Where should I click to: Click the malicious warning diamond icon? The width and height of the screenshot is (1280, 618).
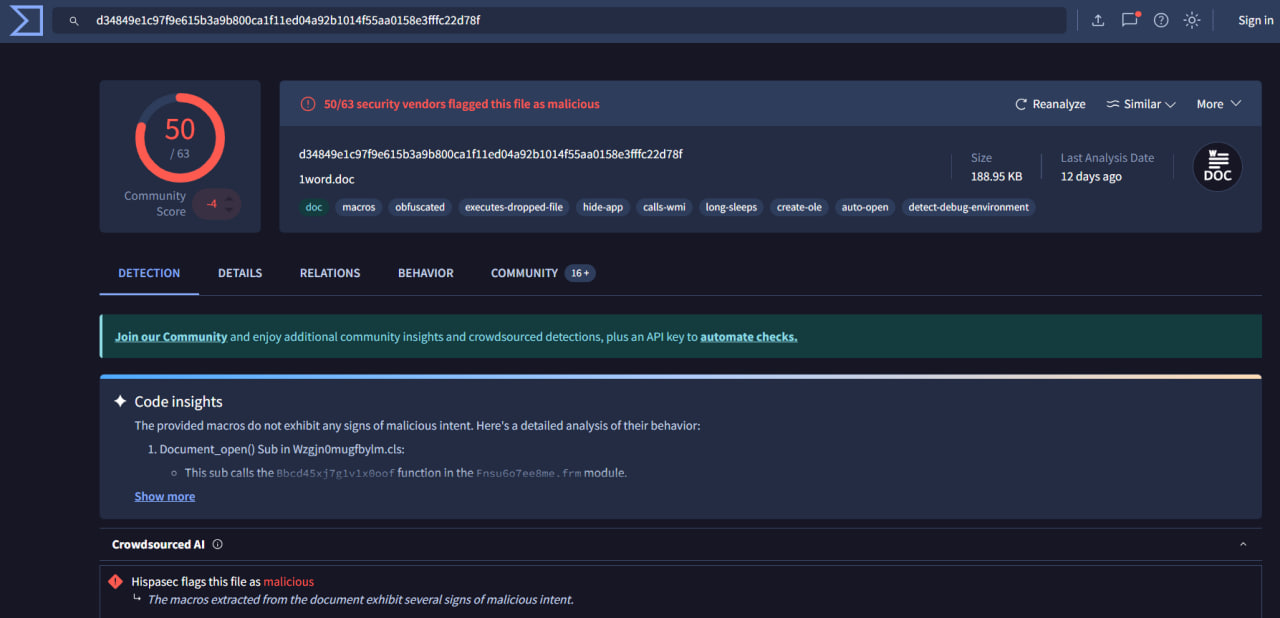click(x=115, y=581)
